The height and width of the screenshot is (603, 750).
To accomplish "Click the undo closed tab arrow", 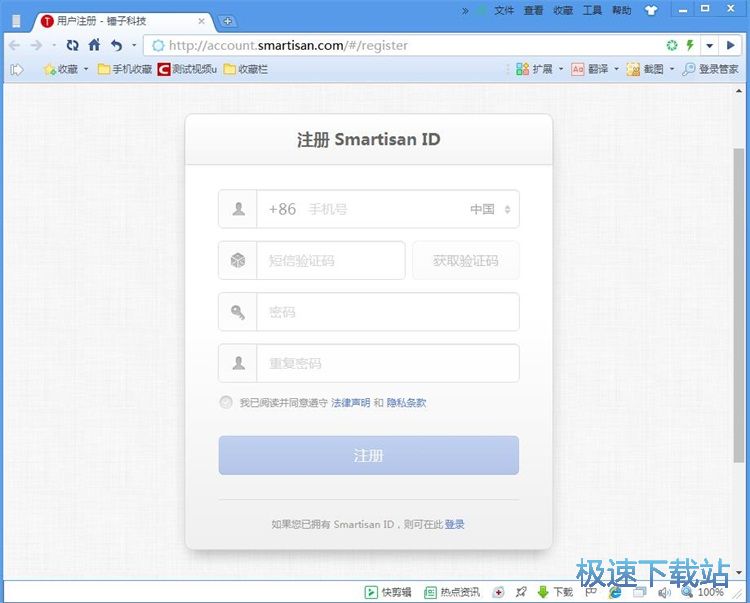I will coord(116,45).
